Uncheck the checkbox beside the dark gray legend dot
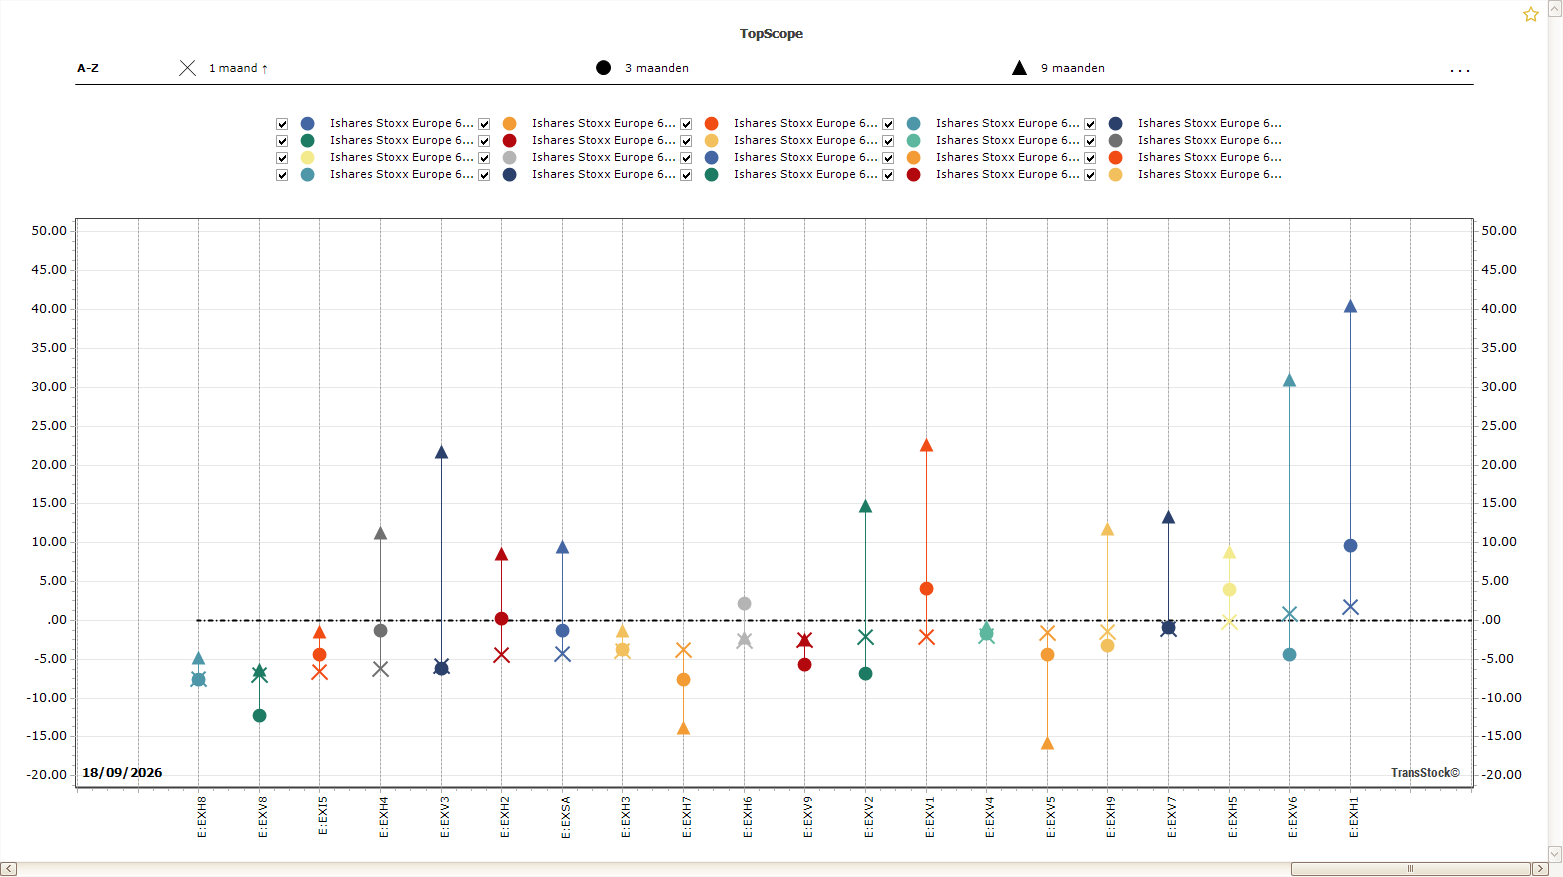 coord(1090,141)
